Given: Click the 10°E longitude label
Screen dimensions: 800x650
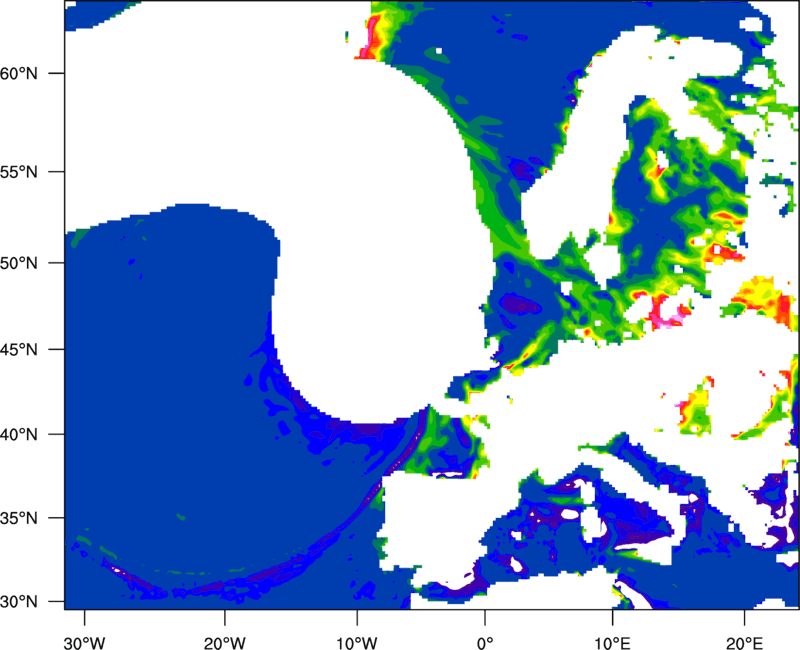Looking at the screenshot, I should click(612, 643).
